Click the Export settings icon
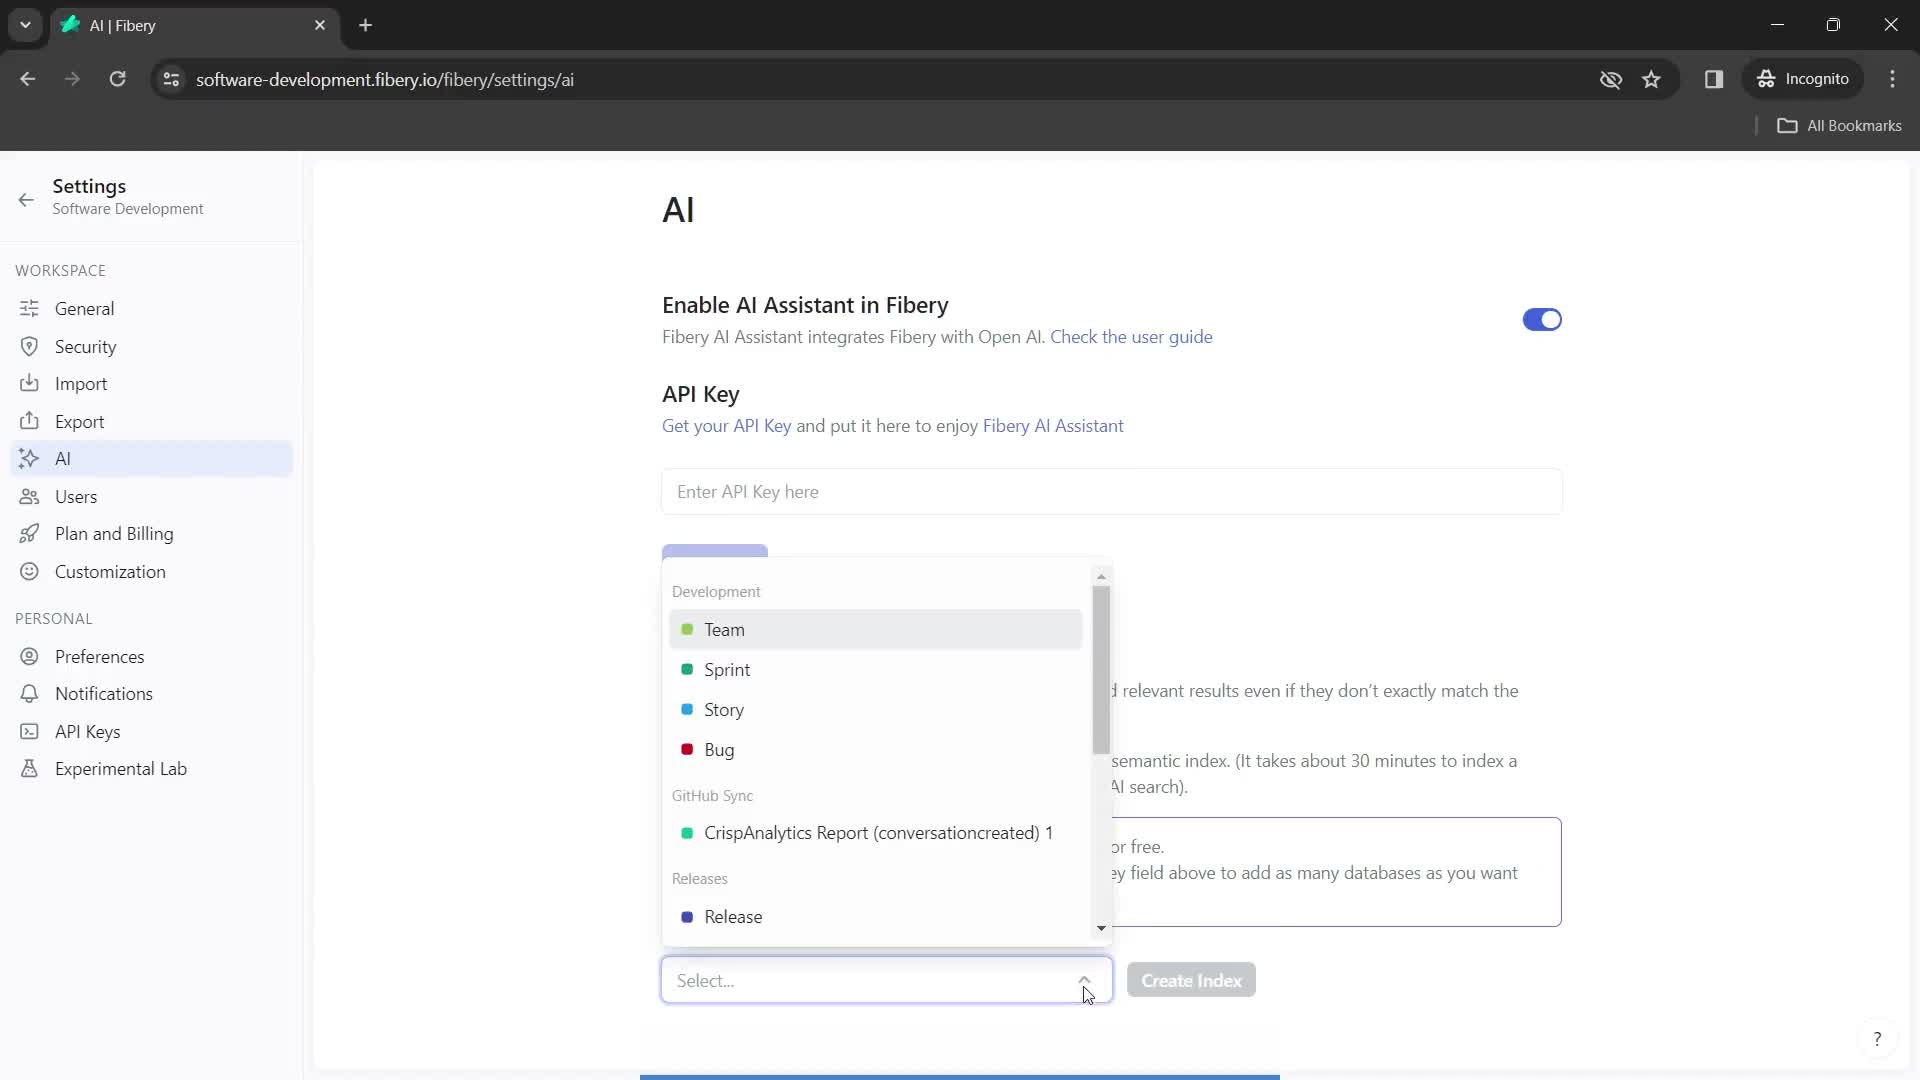Viewport: 1920px width, 1080px height. click(x=29, y=421)
